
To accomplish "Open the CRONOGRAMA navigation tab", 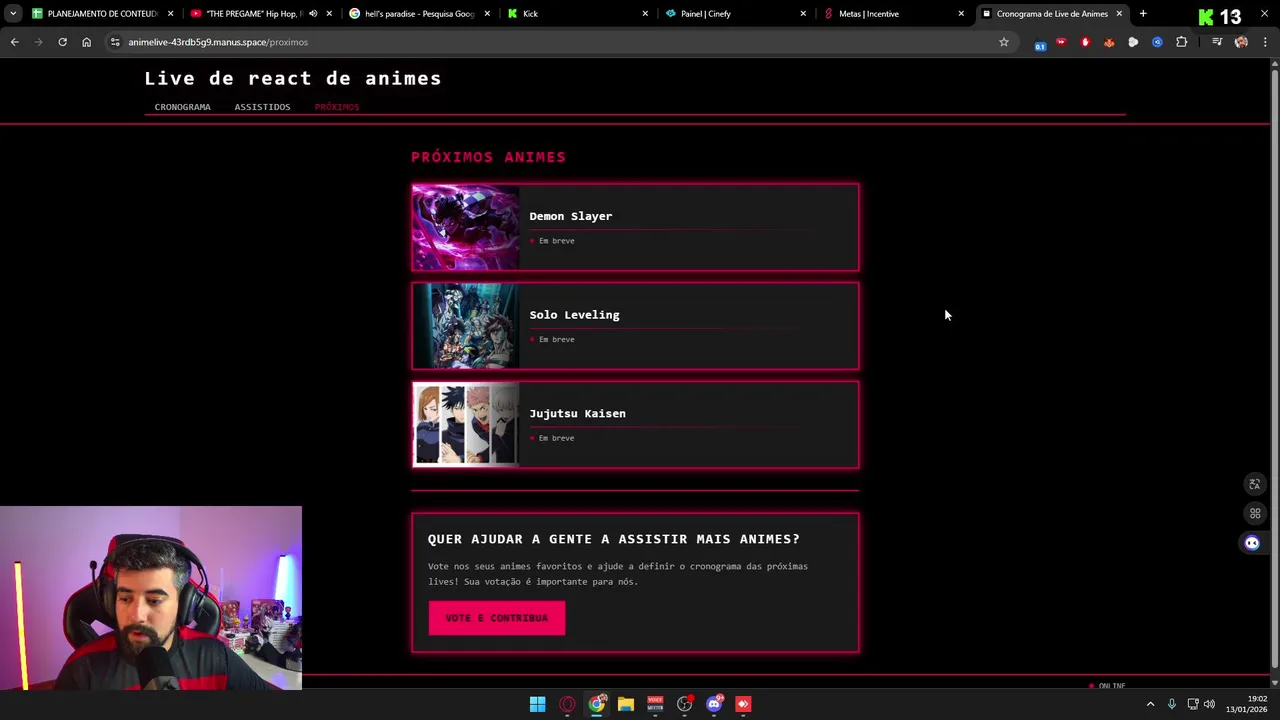I will [x=182, y=107].
